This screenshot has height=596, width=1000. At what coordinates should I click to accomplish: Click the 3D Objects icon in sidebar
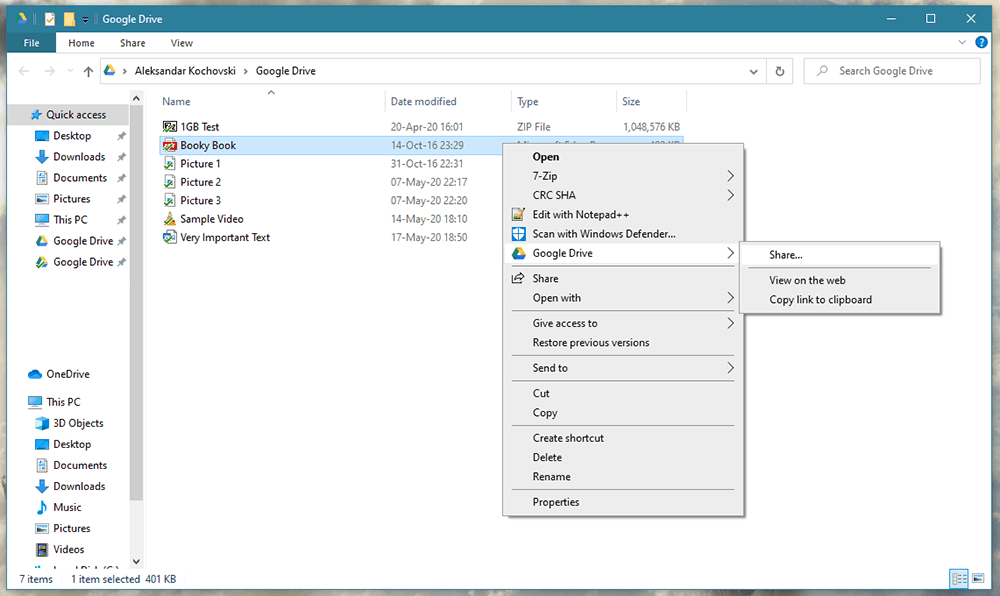click(x=42, y=423)
